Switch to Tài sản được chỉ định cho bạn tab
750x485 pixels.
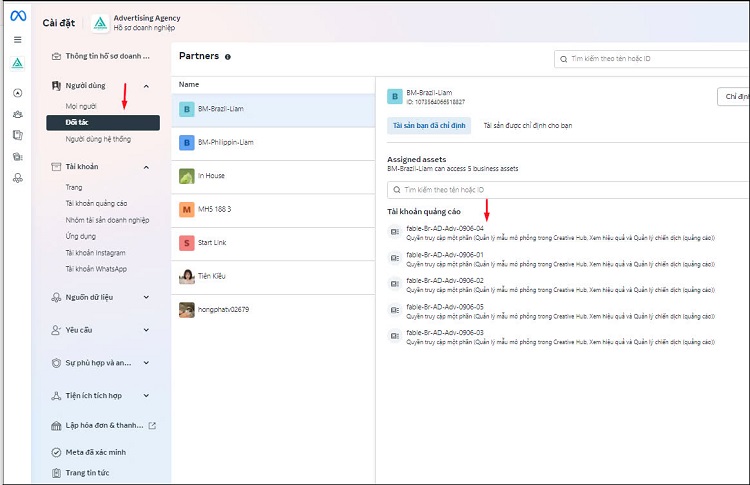(x=529, y=126)
